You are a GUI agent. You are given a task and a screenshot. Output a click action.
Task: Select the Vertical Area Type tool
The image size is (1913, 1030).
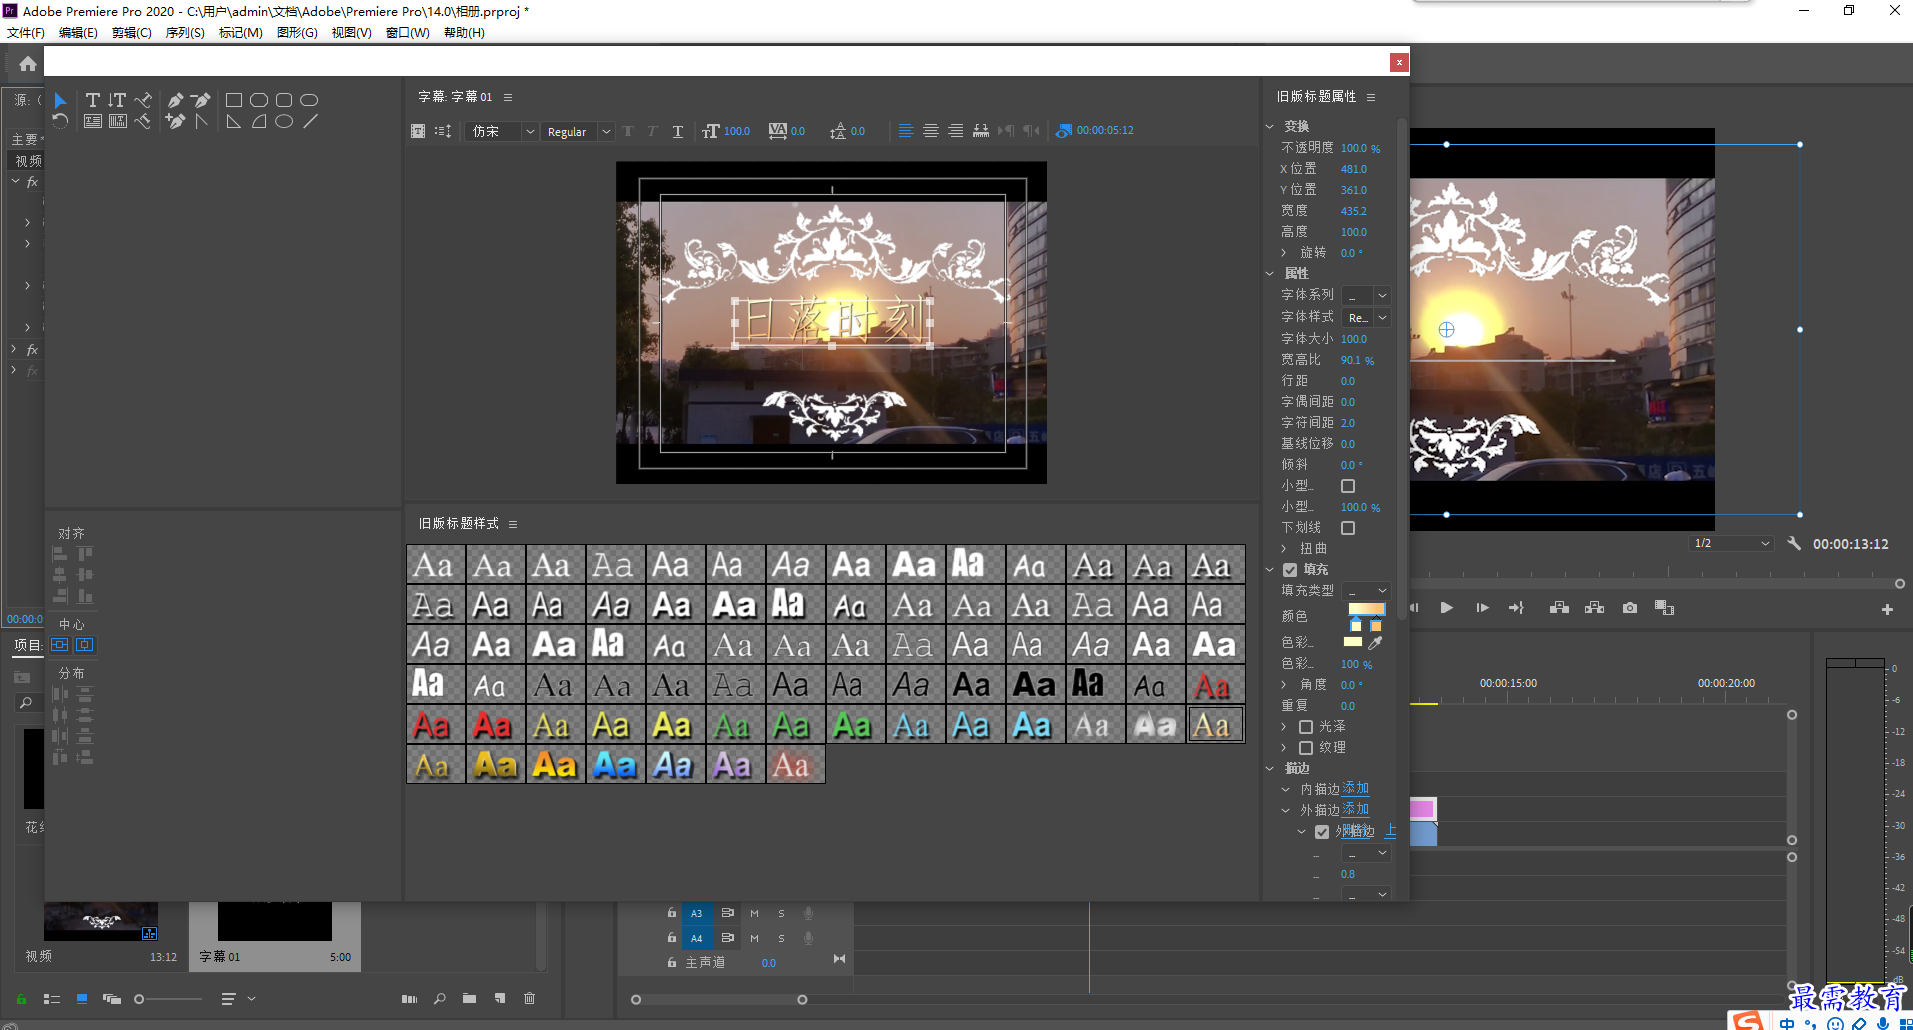[x=117, y=121]
